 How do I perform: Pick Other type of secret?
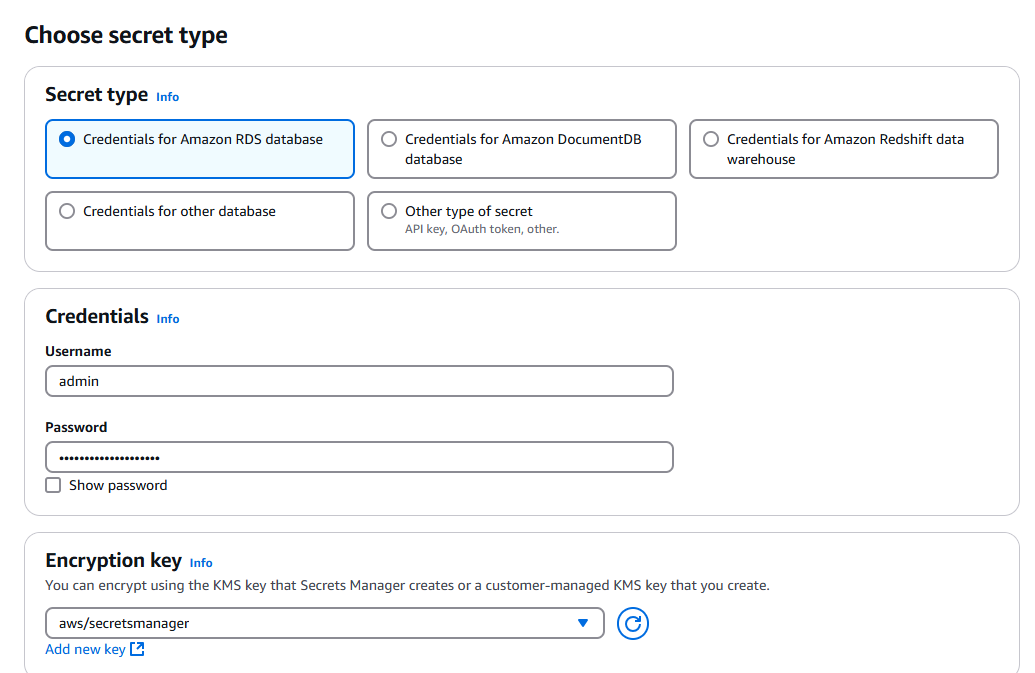tap(388, 211)
